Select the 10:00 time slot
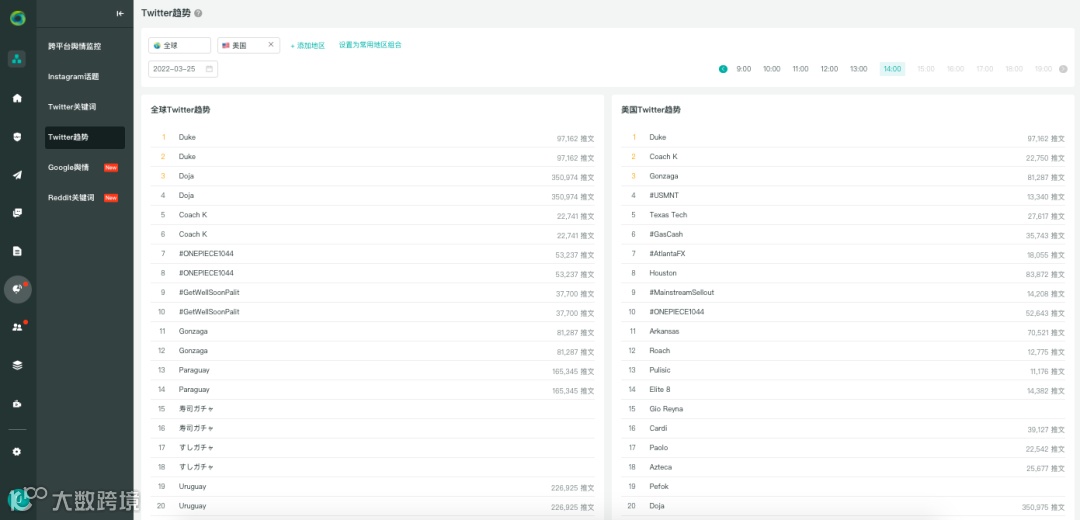Screen dimensions: 1080x520 [771, 69]
